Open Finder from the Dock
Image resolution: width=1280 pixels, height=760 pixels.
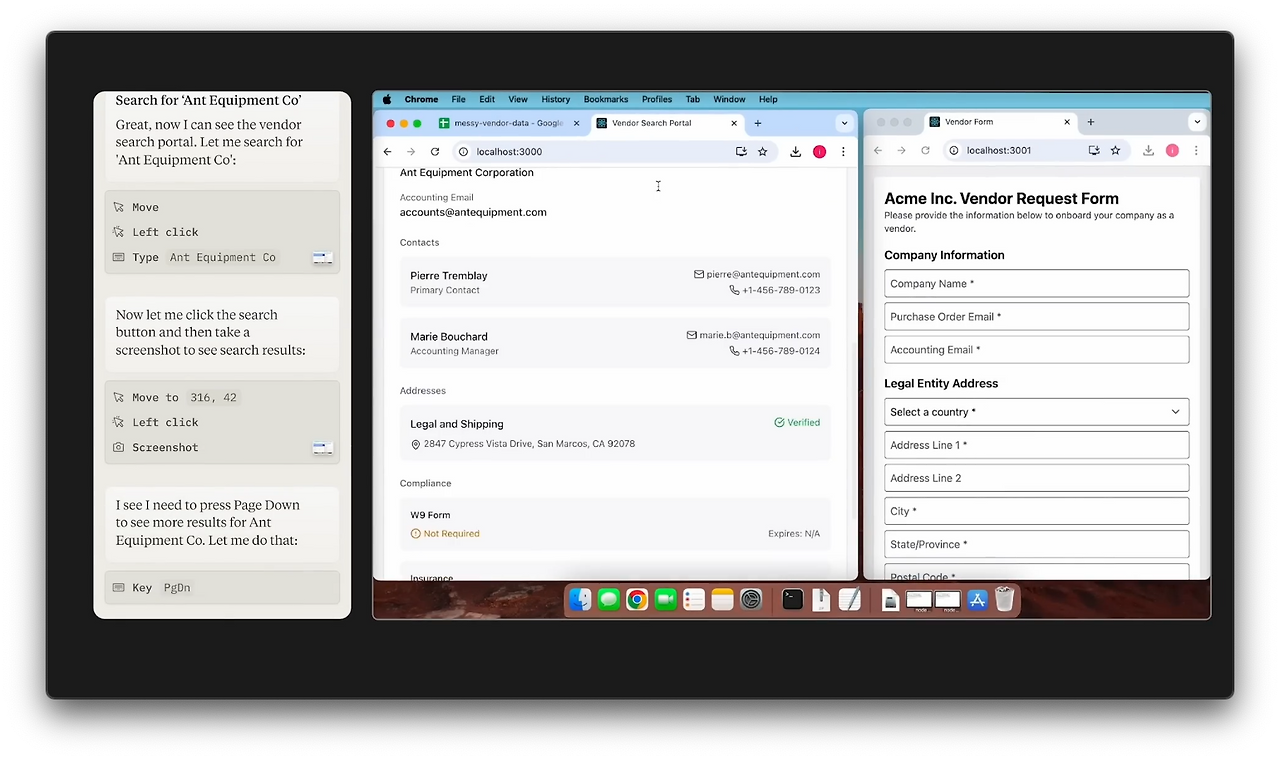(580, 600)
